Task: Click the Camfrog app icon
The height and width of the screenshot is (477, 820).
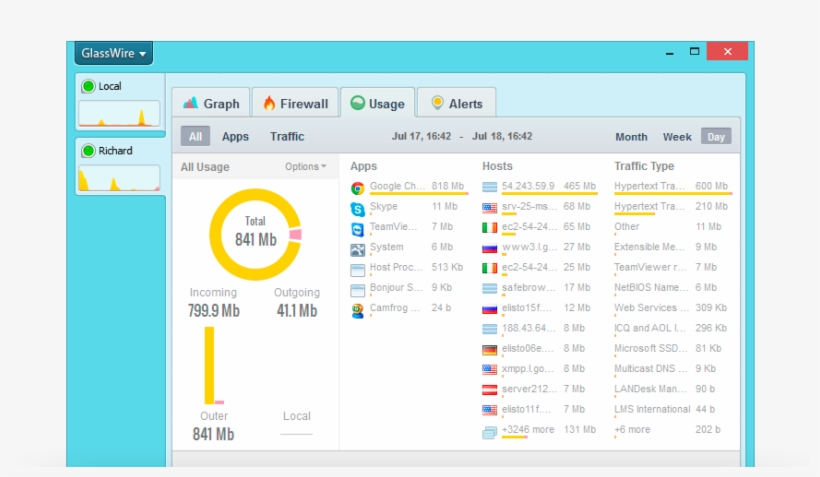Action: (x=358, y=311)
